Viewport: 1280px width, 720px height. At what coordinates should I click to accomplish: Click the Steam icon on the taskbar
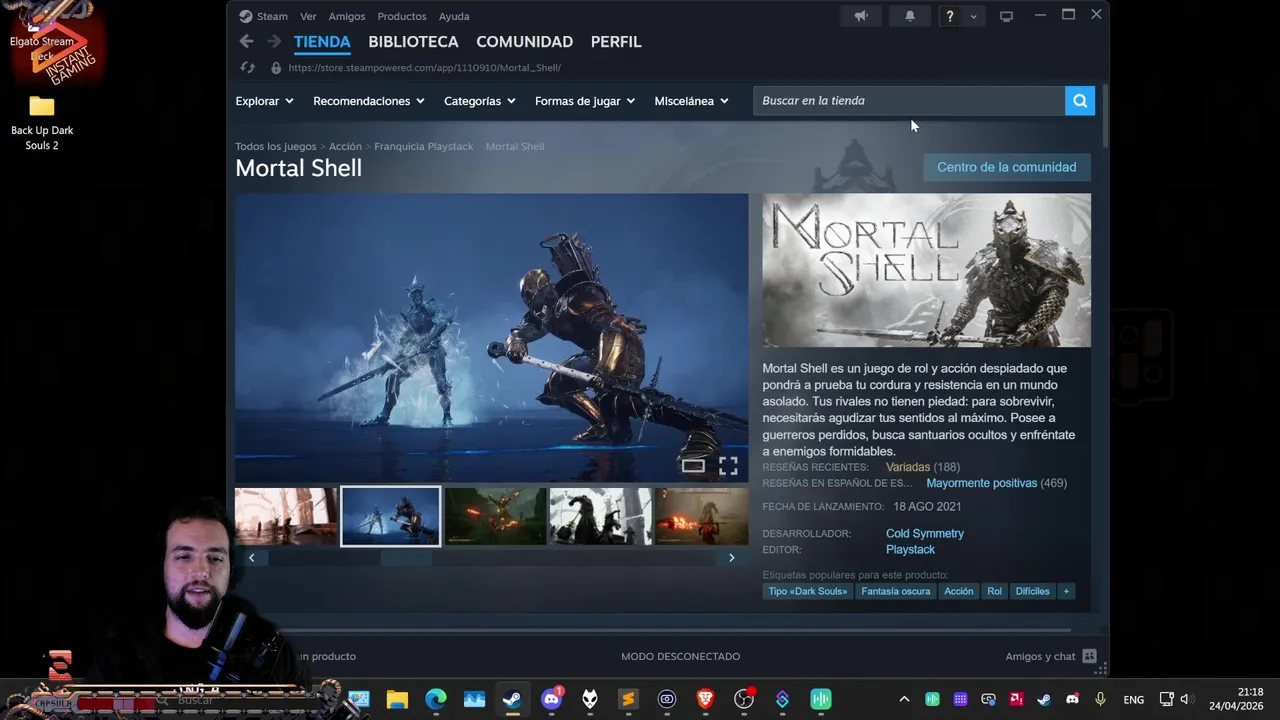click(x=512, y=699)
